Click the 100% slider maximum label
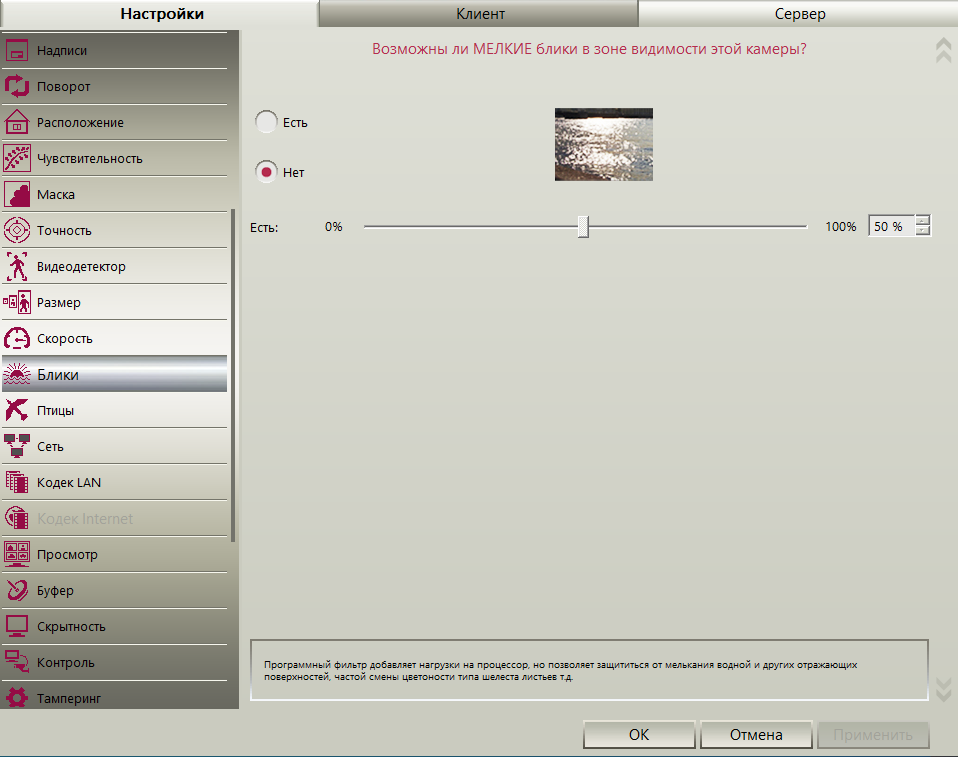 [841, 227]
